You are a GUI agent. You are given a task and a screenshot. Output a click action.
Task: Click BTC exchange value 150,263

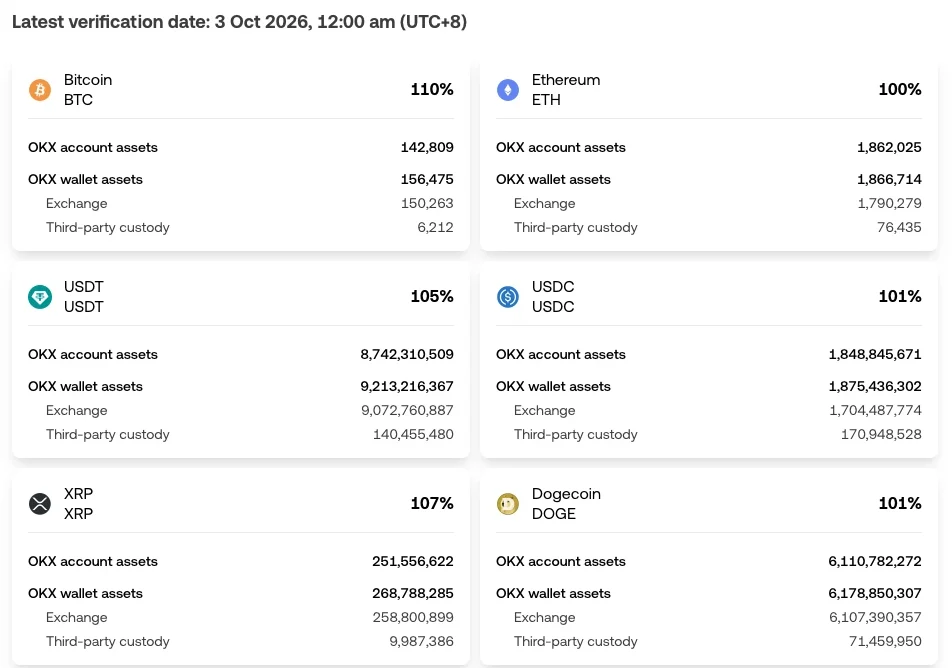pos(427,203)
